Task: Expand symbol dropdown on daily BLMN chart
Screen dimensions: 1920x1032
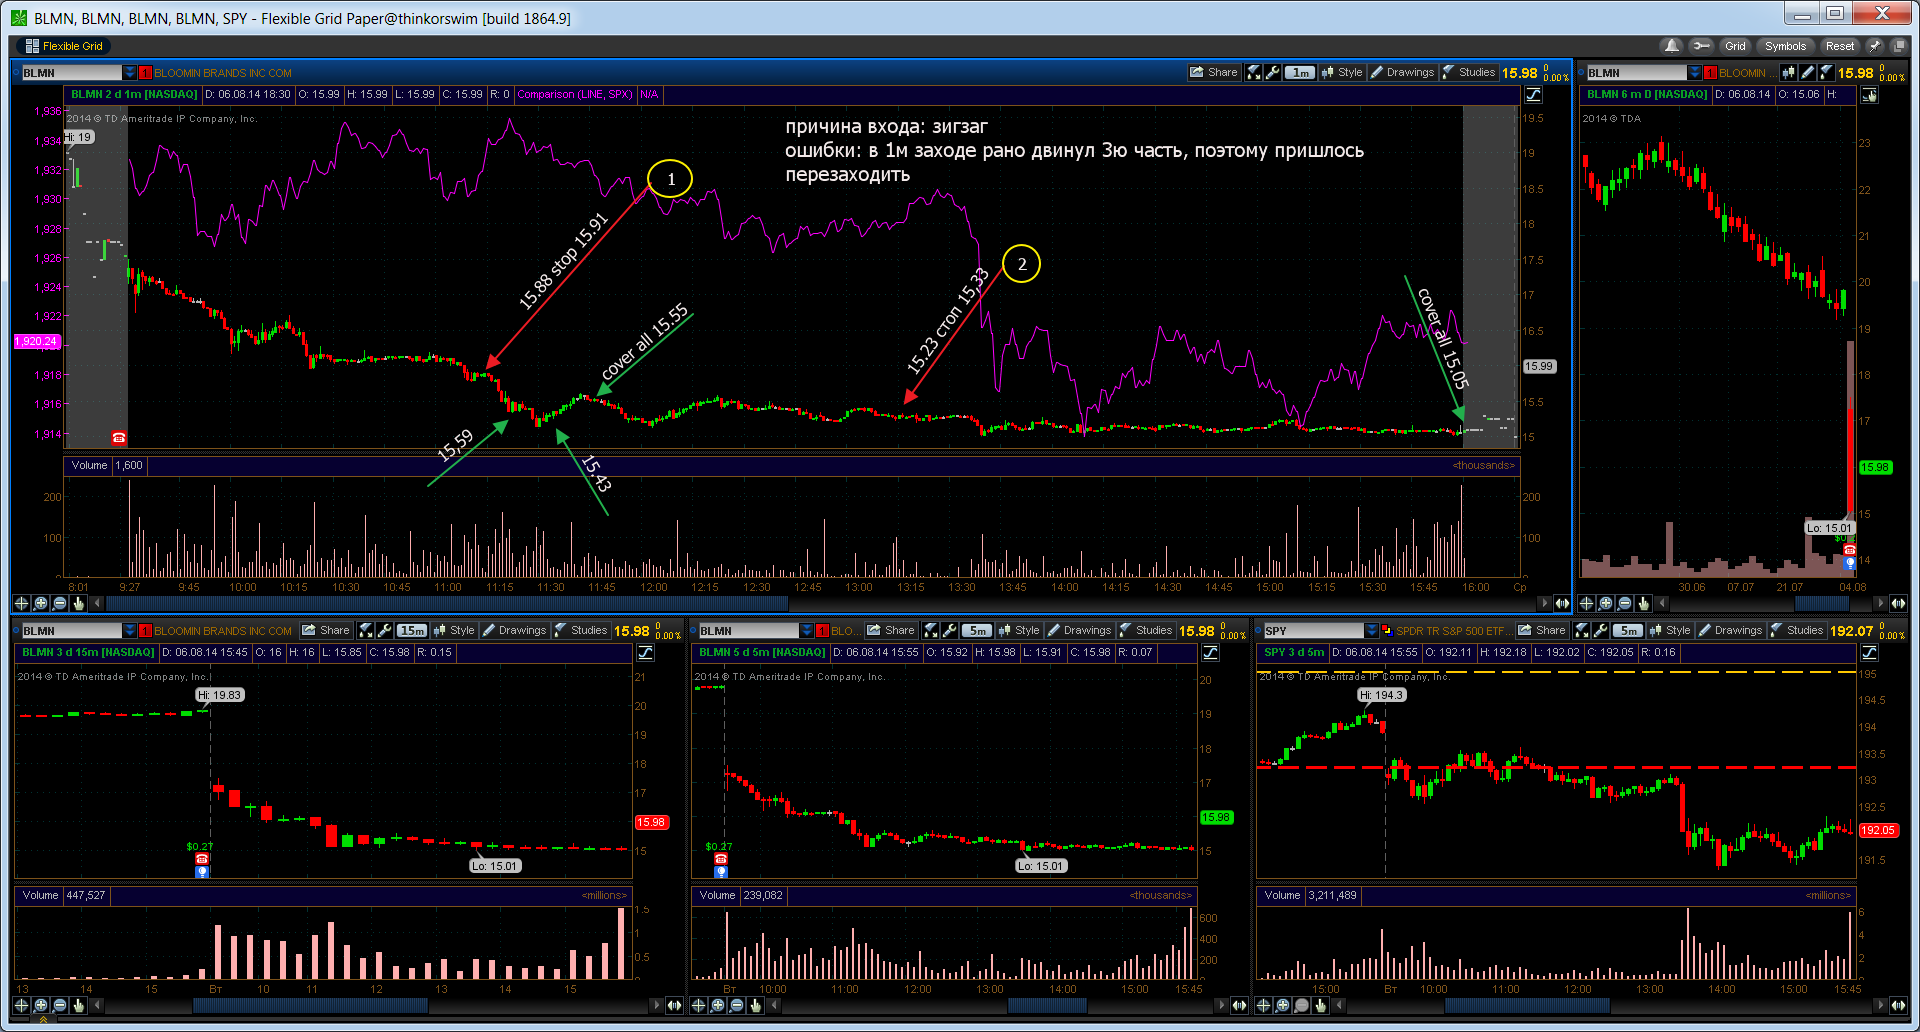Action: [x=1695, y=72]
